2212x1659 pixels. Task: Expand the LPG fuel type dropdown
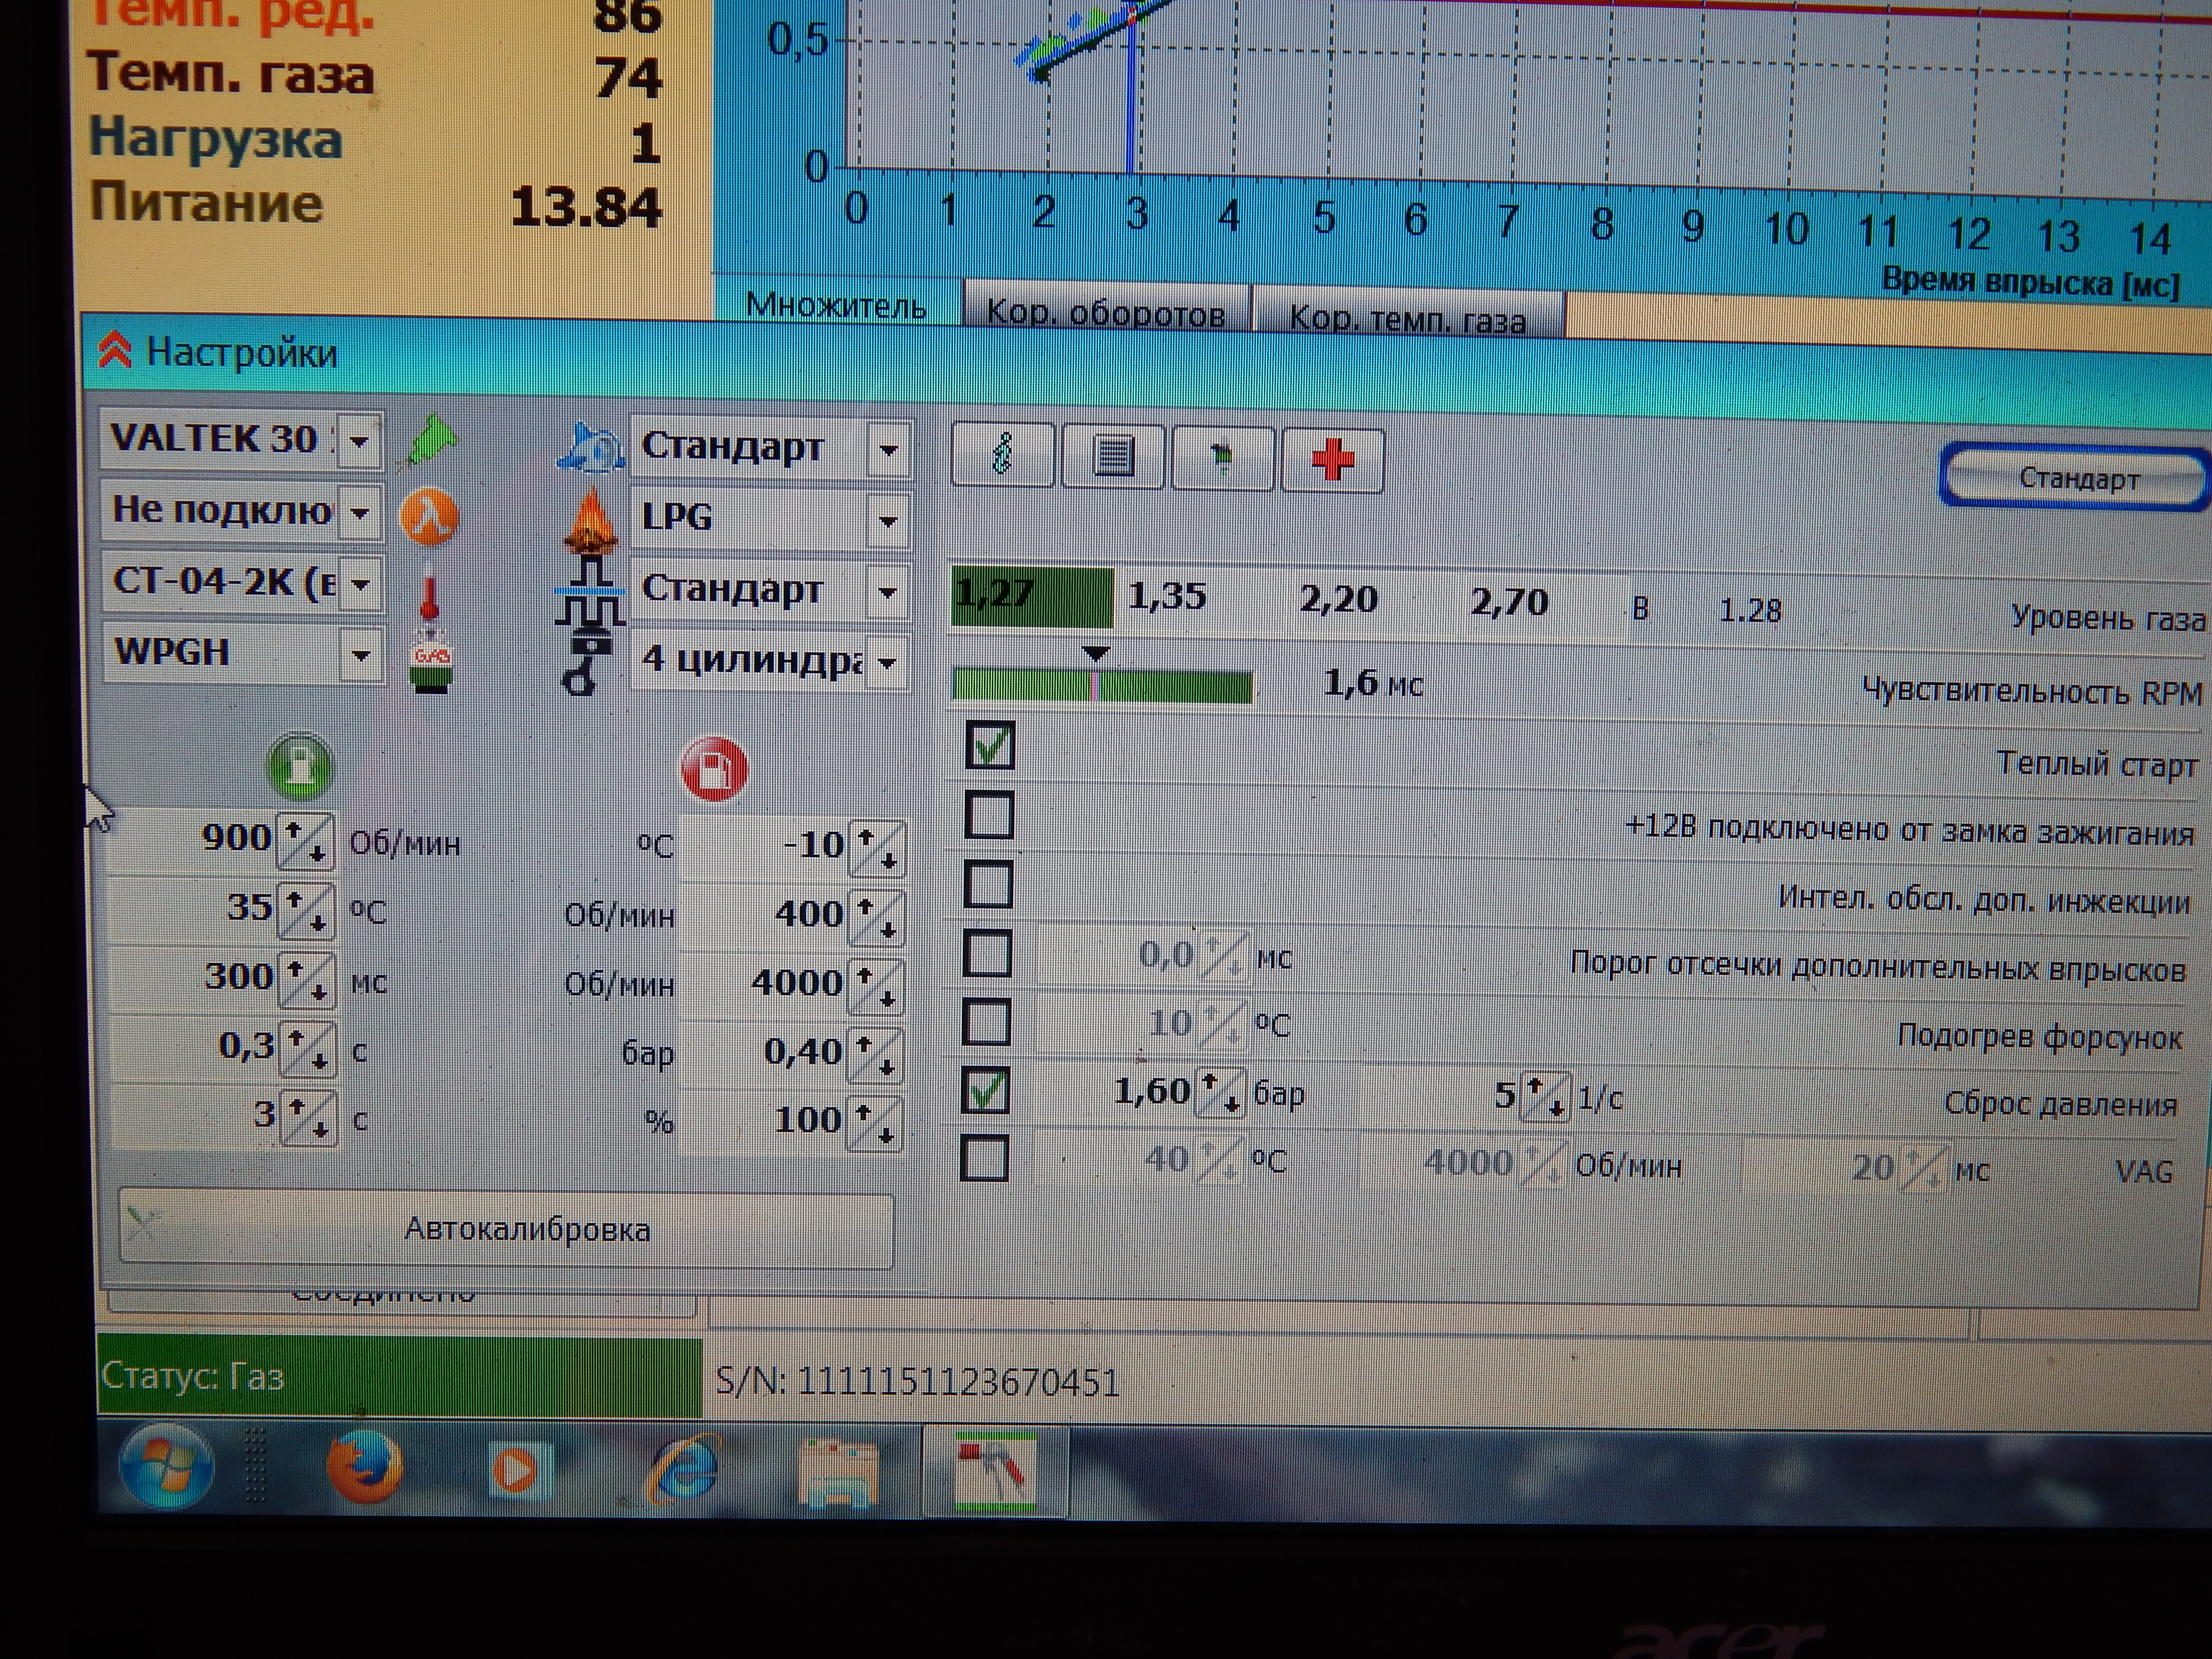tap(887, 521)
